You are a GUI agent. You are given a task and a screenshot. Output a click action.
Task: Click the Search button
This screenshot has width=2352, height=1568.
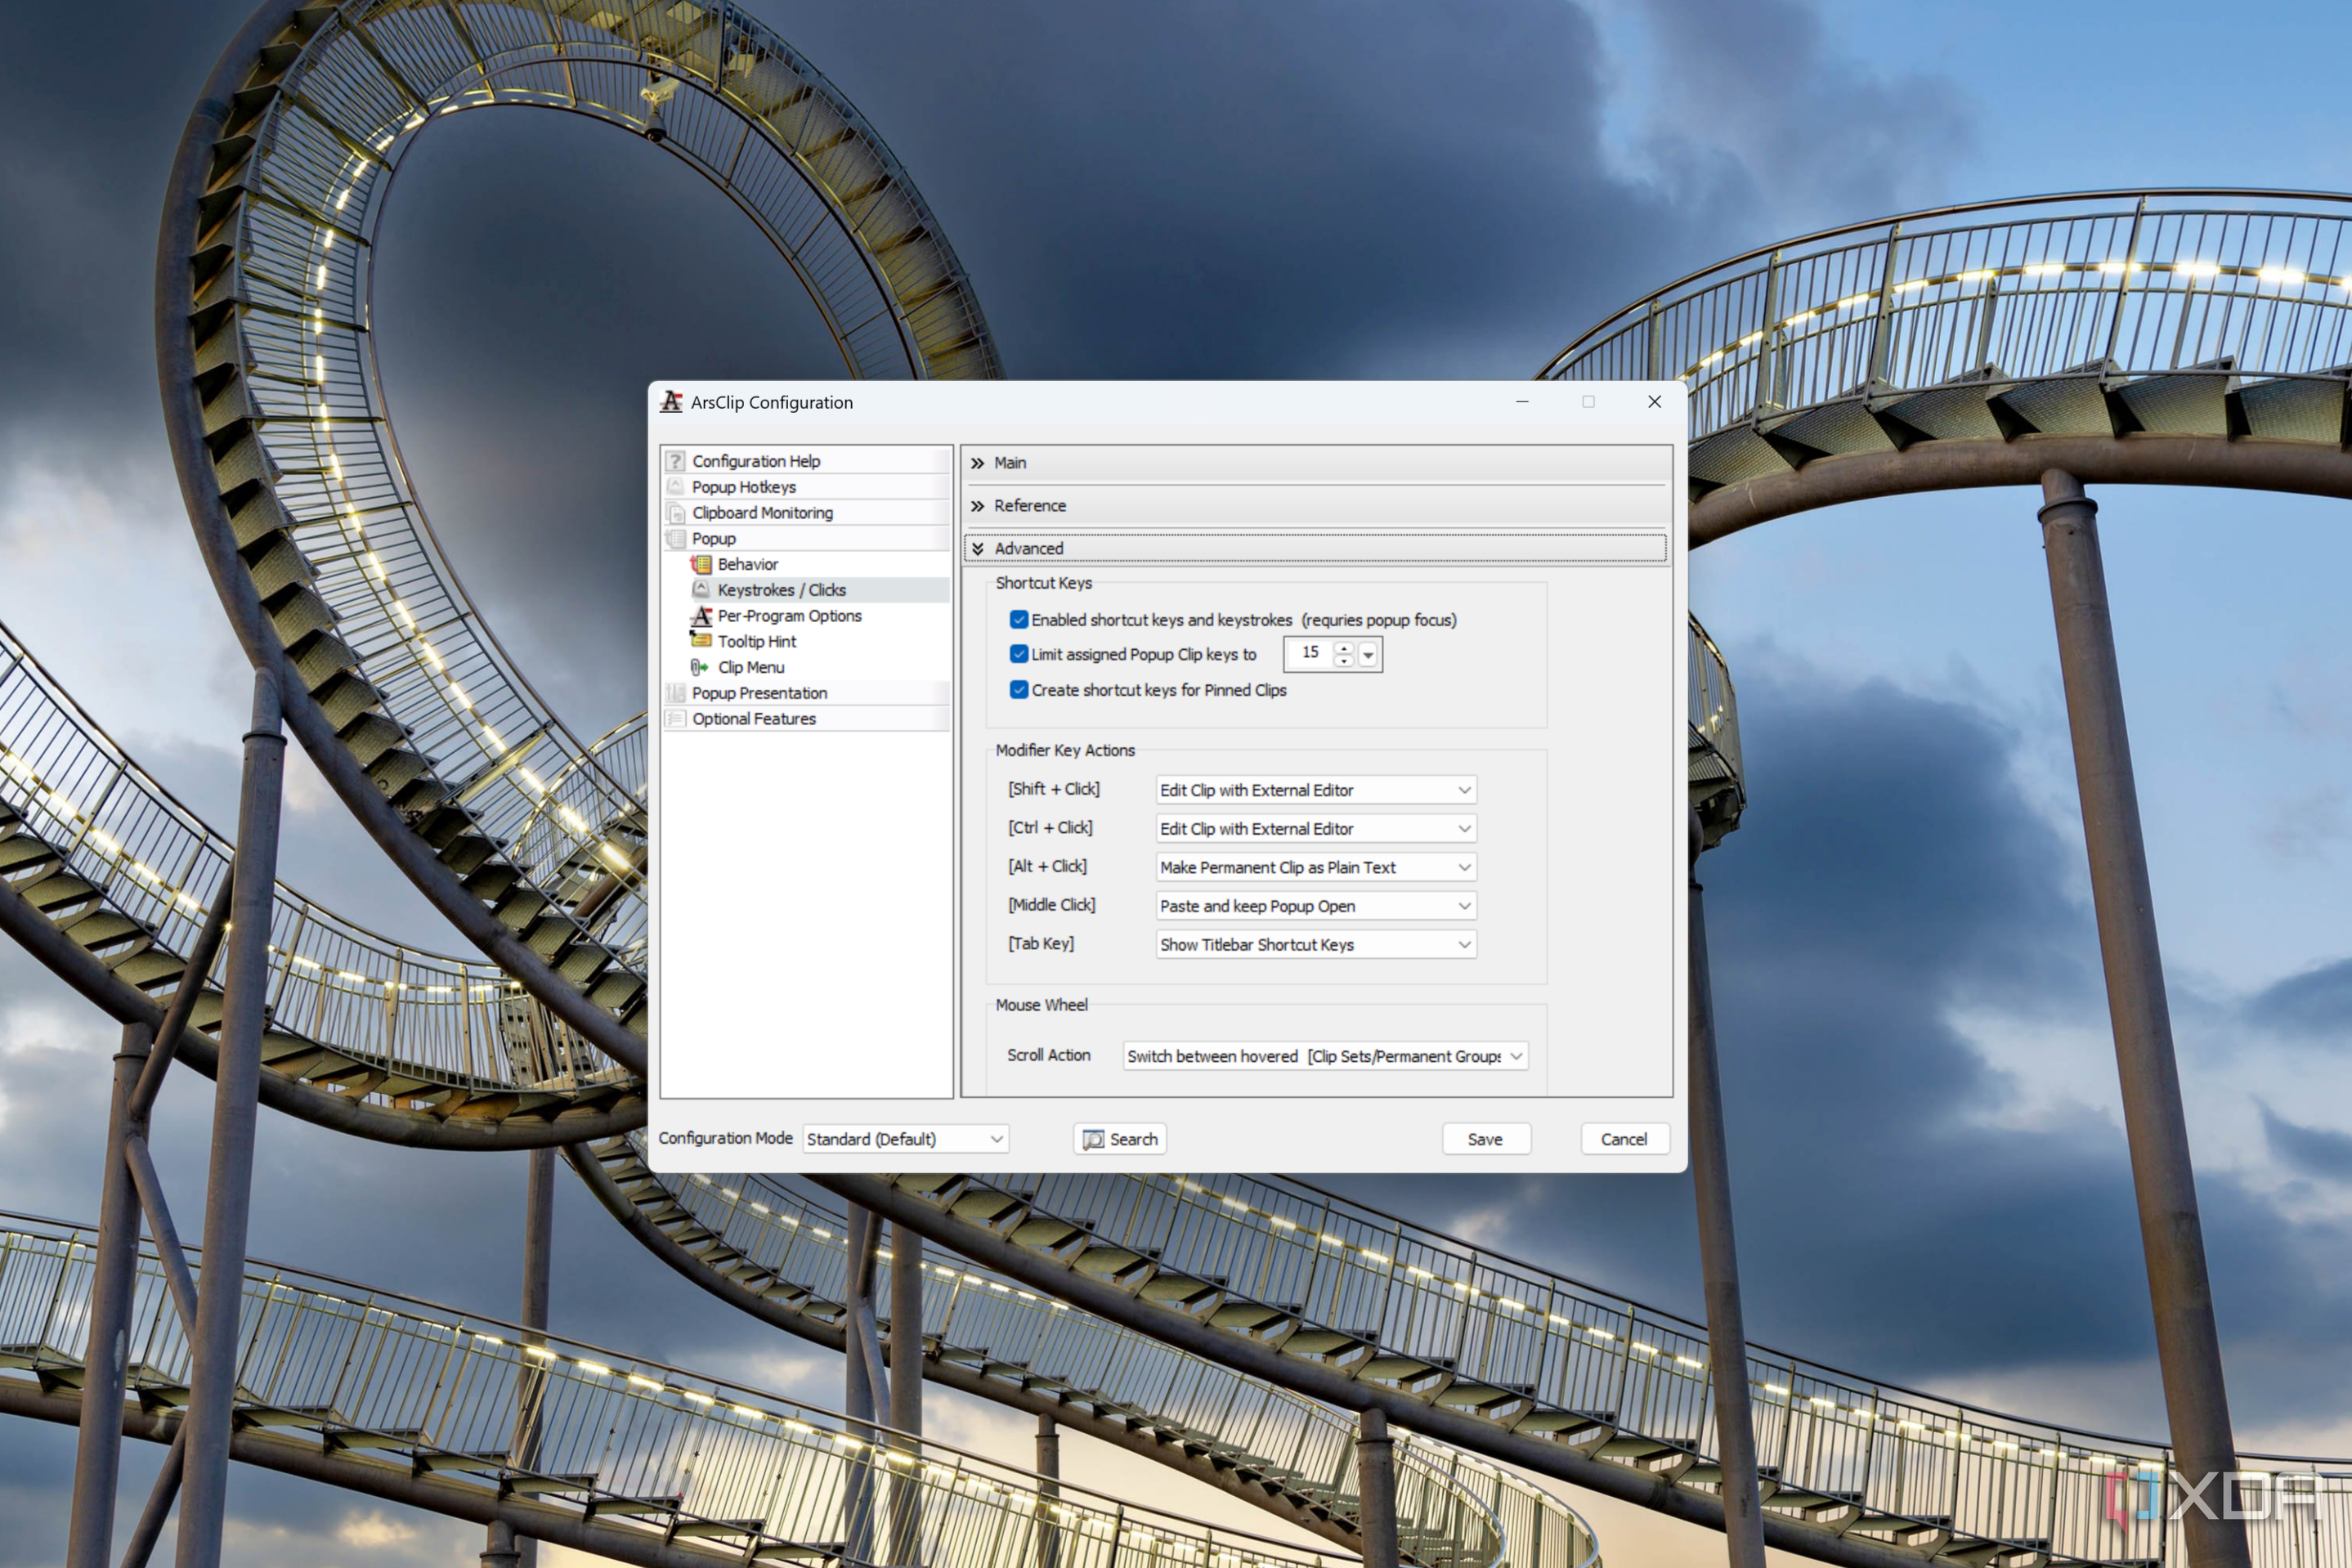pos(1120,1139)
